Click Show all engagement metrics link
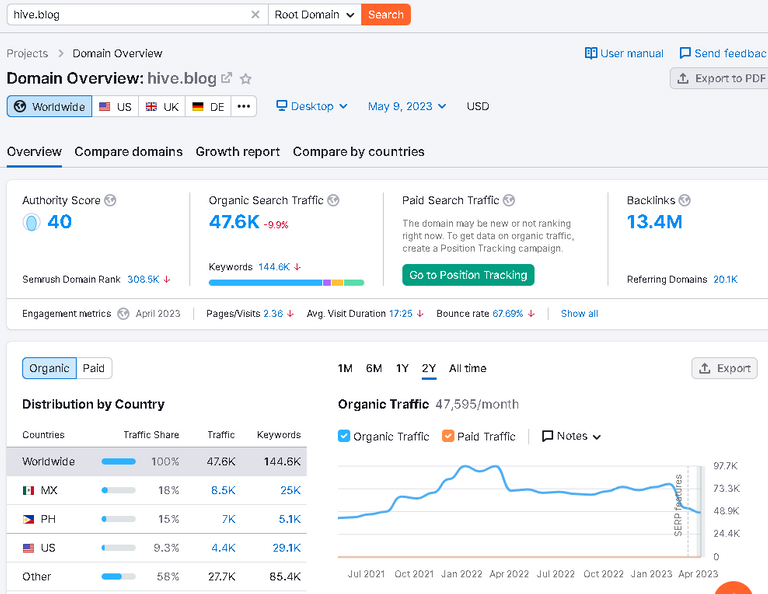This screenshot has height=594, width=768. (x=579, y=313)
